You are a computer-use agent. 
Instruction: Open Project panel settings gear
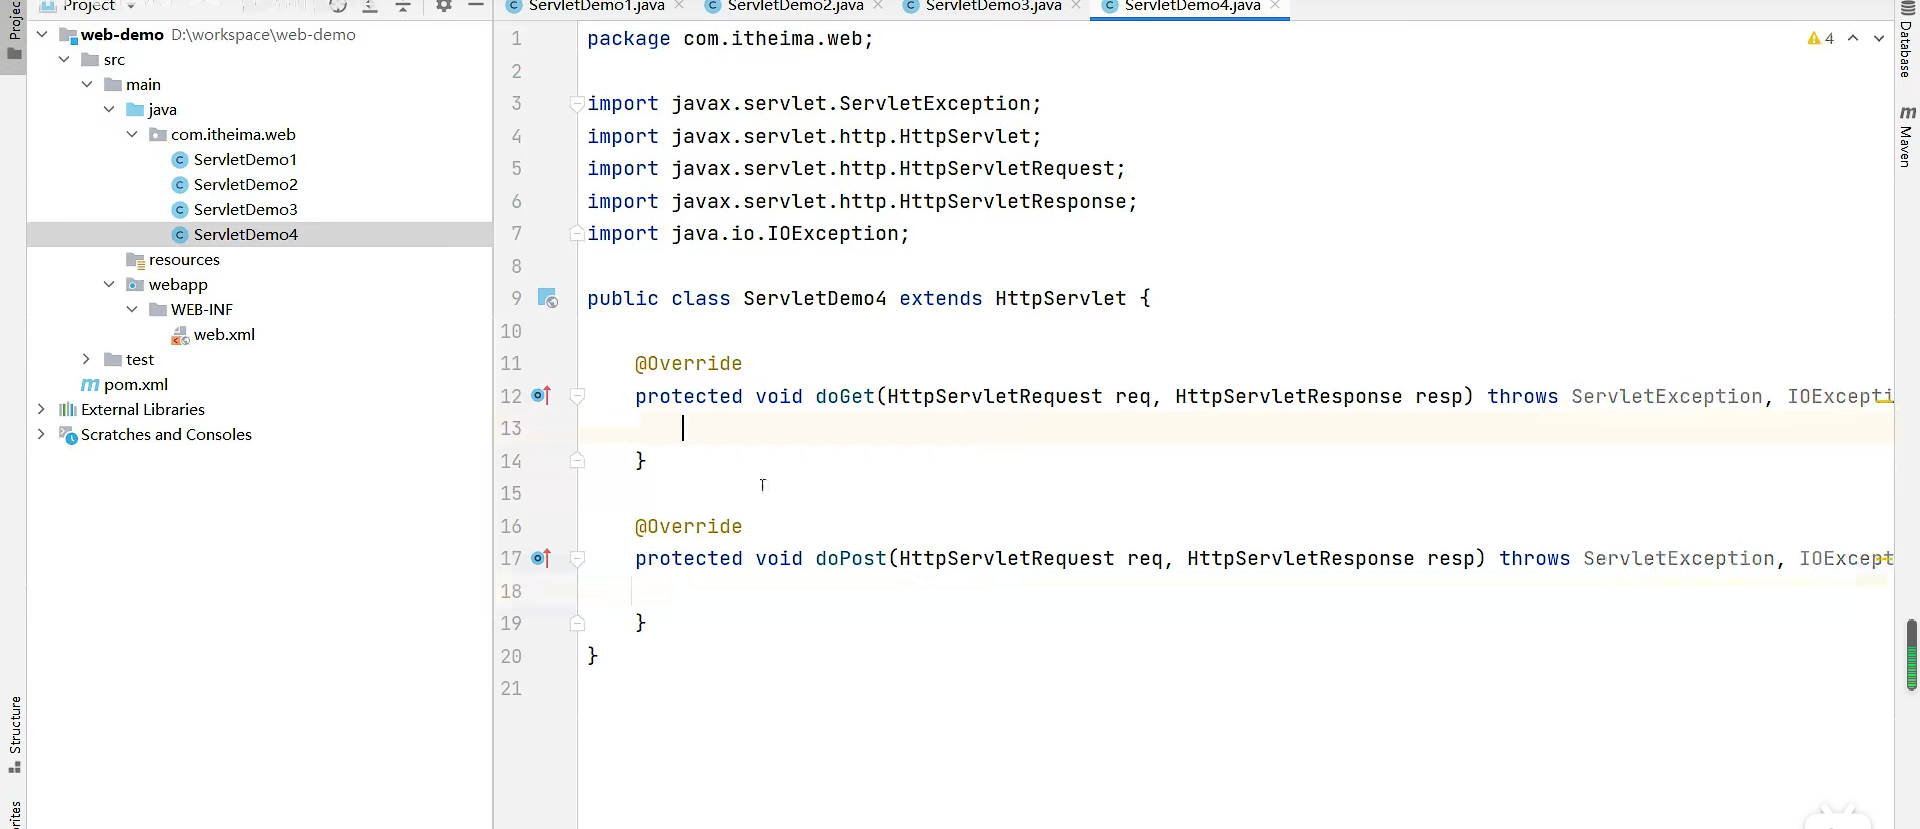tap(444, 6)
